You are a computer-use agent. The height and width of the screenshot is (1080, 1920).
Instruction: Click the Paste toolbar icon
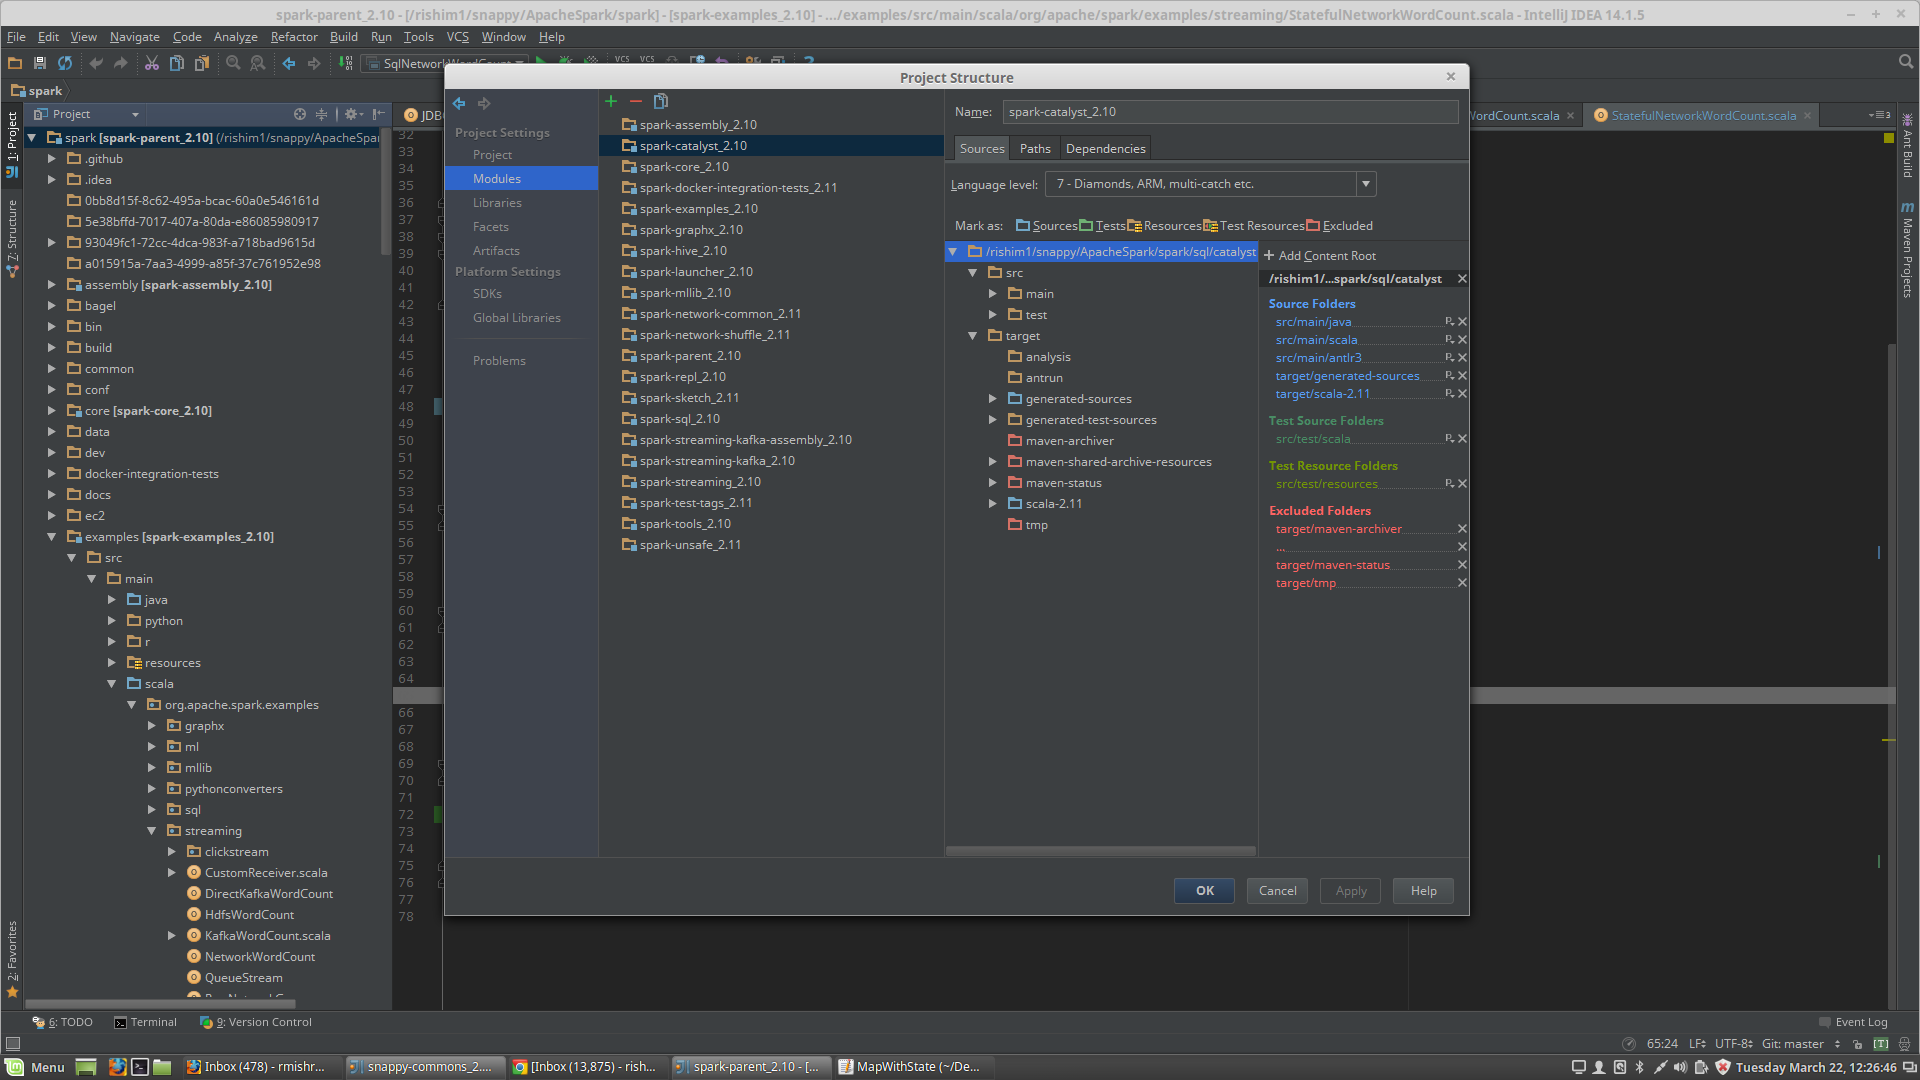point(202,63)
